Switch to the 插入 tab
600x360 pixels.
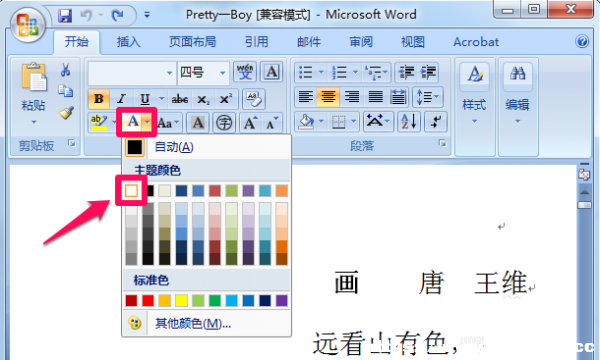pos(129,42)
